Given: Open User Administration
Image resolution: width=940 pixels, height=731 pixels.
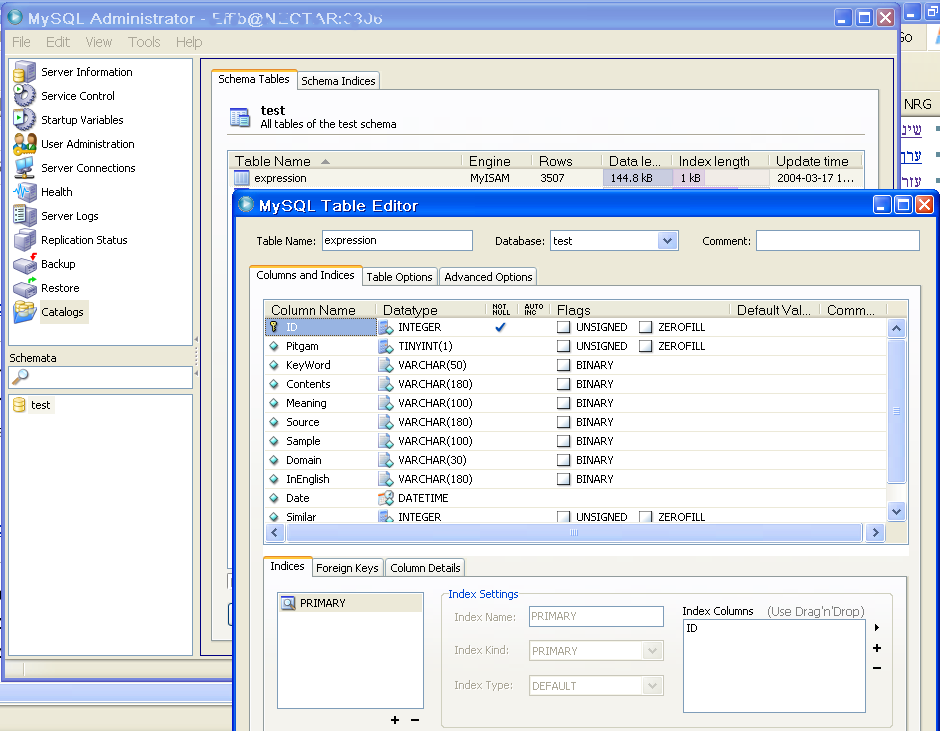Looking at the screenshot, I should coord(85,144).
